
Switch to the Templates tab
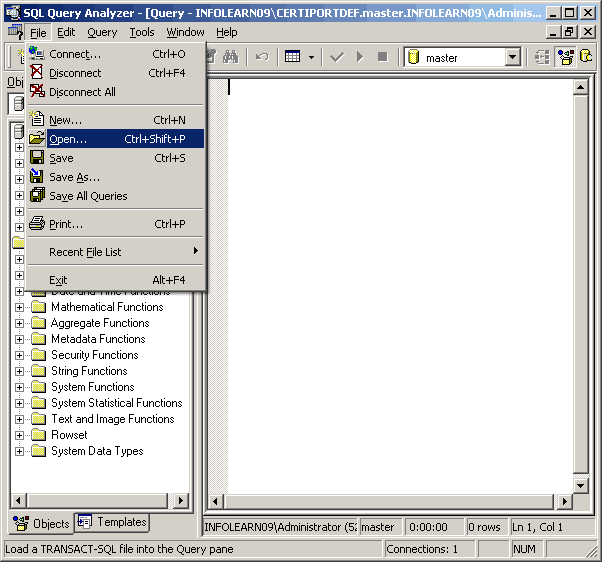coord(112,522)
